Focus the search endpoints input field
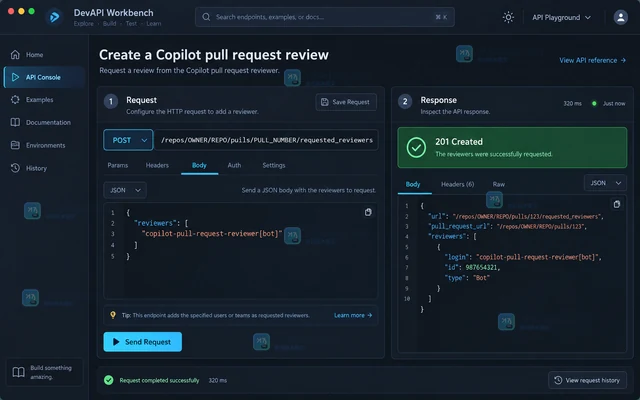 click(324, 17)
